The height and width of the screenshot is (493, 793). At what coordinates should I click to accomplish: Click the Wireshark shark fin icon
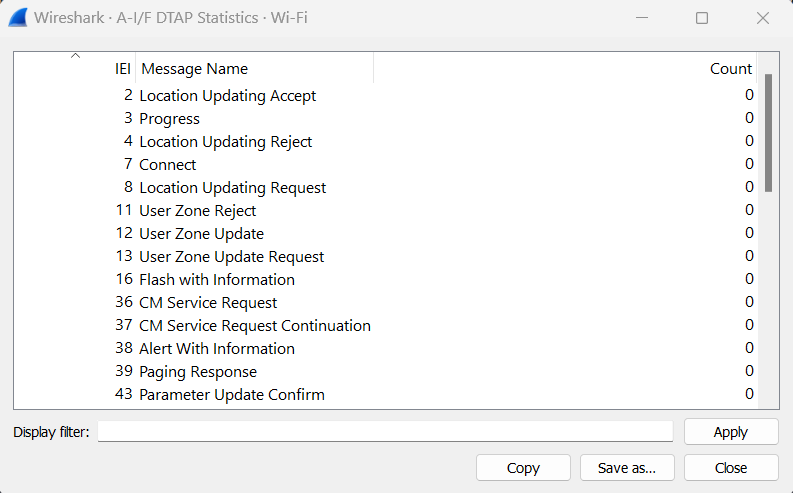click(16, 18)
